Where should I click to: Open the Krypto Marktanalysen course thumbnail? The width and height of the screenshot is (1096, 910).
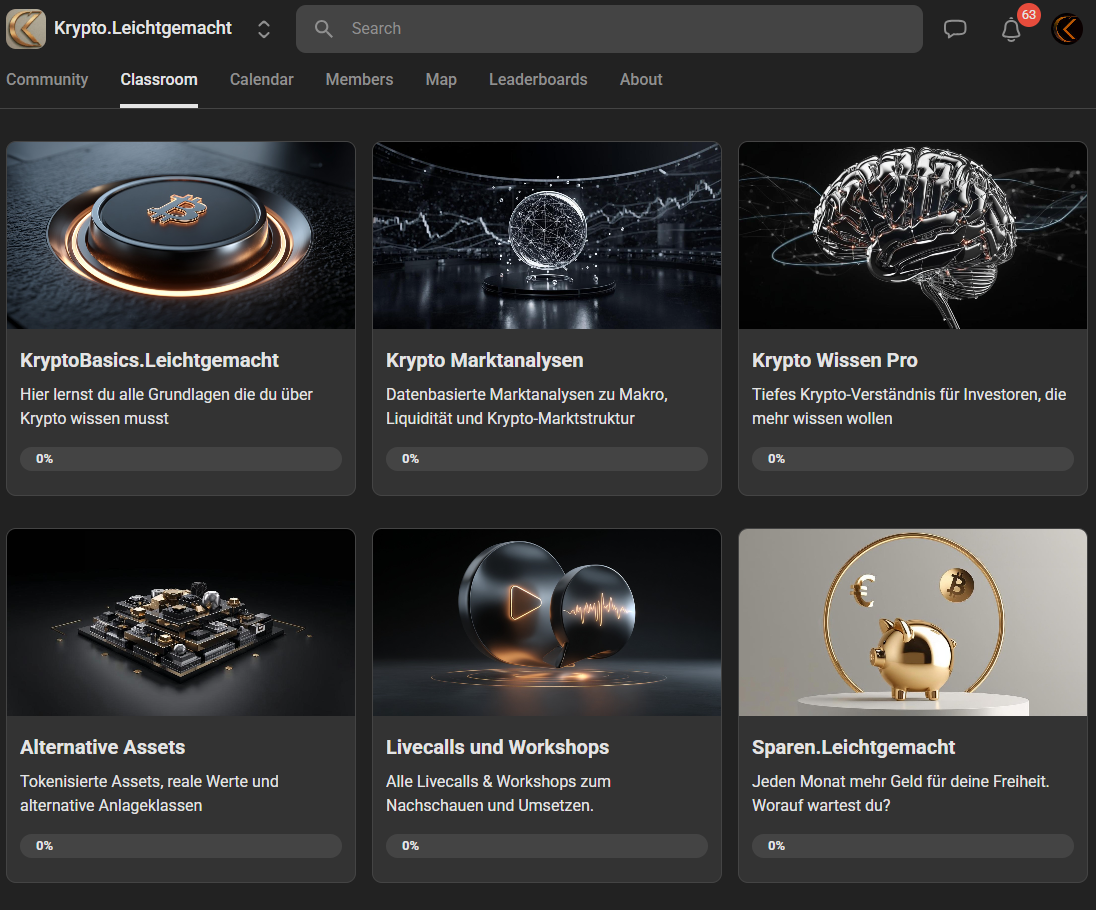coord(547,236)
